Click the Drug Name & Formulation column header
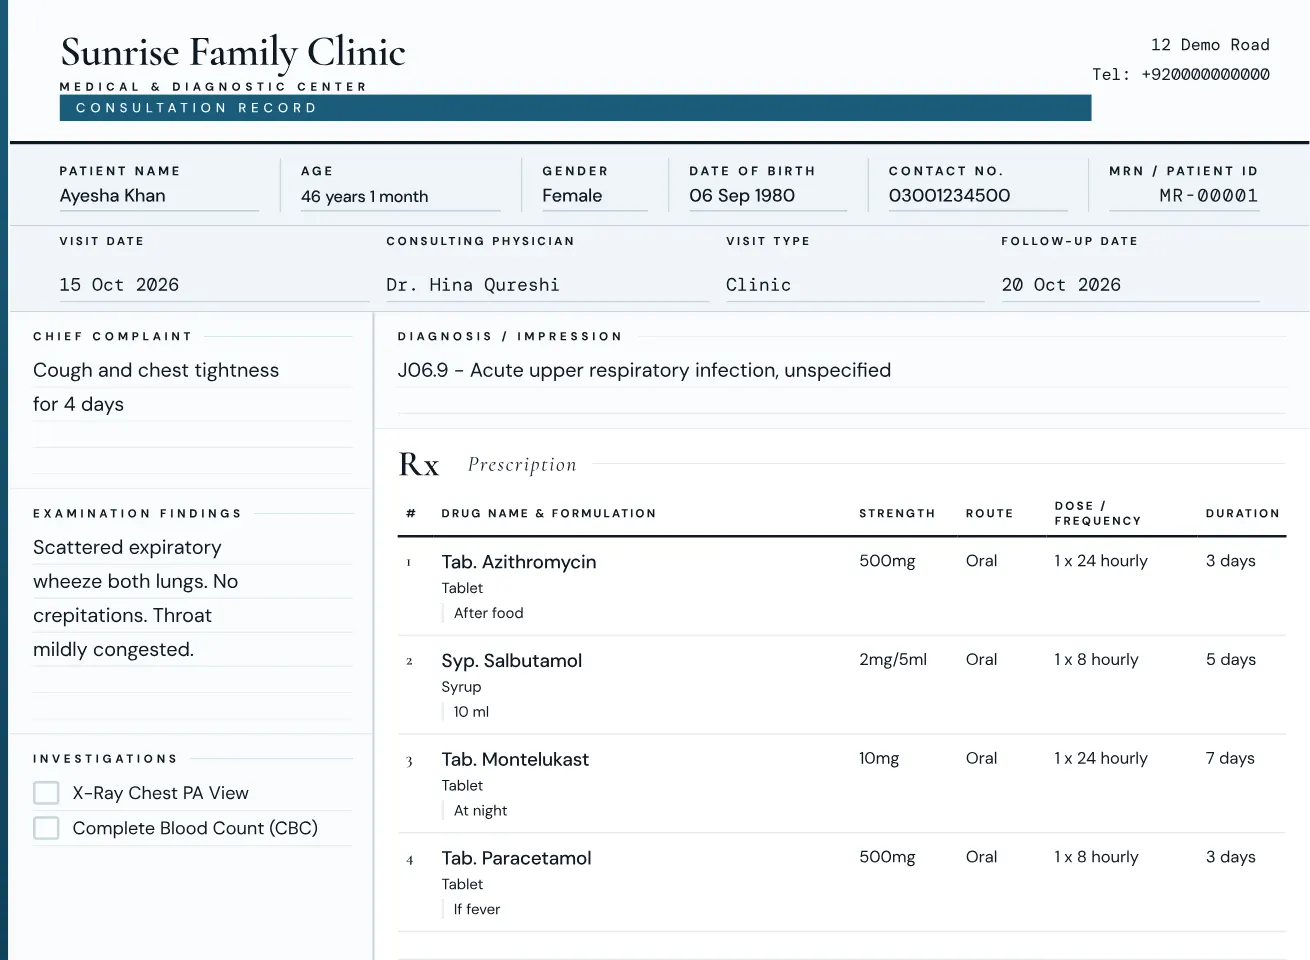 [549, 513]
